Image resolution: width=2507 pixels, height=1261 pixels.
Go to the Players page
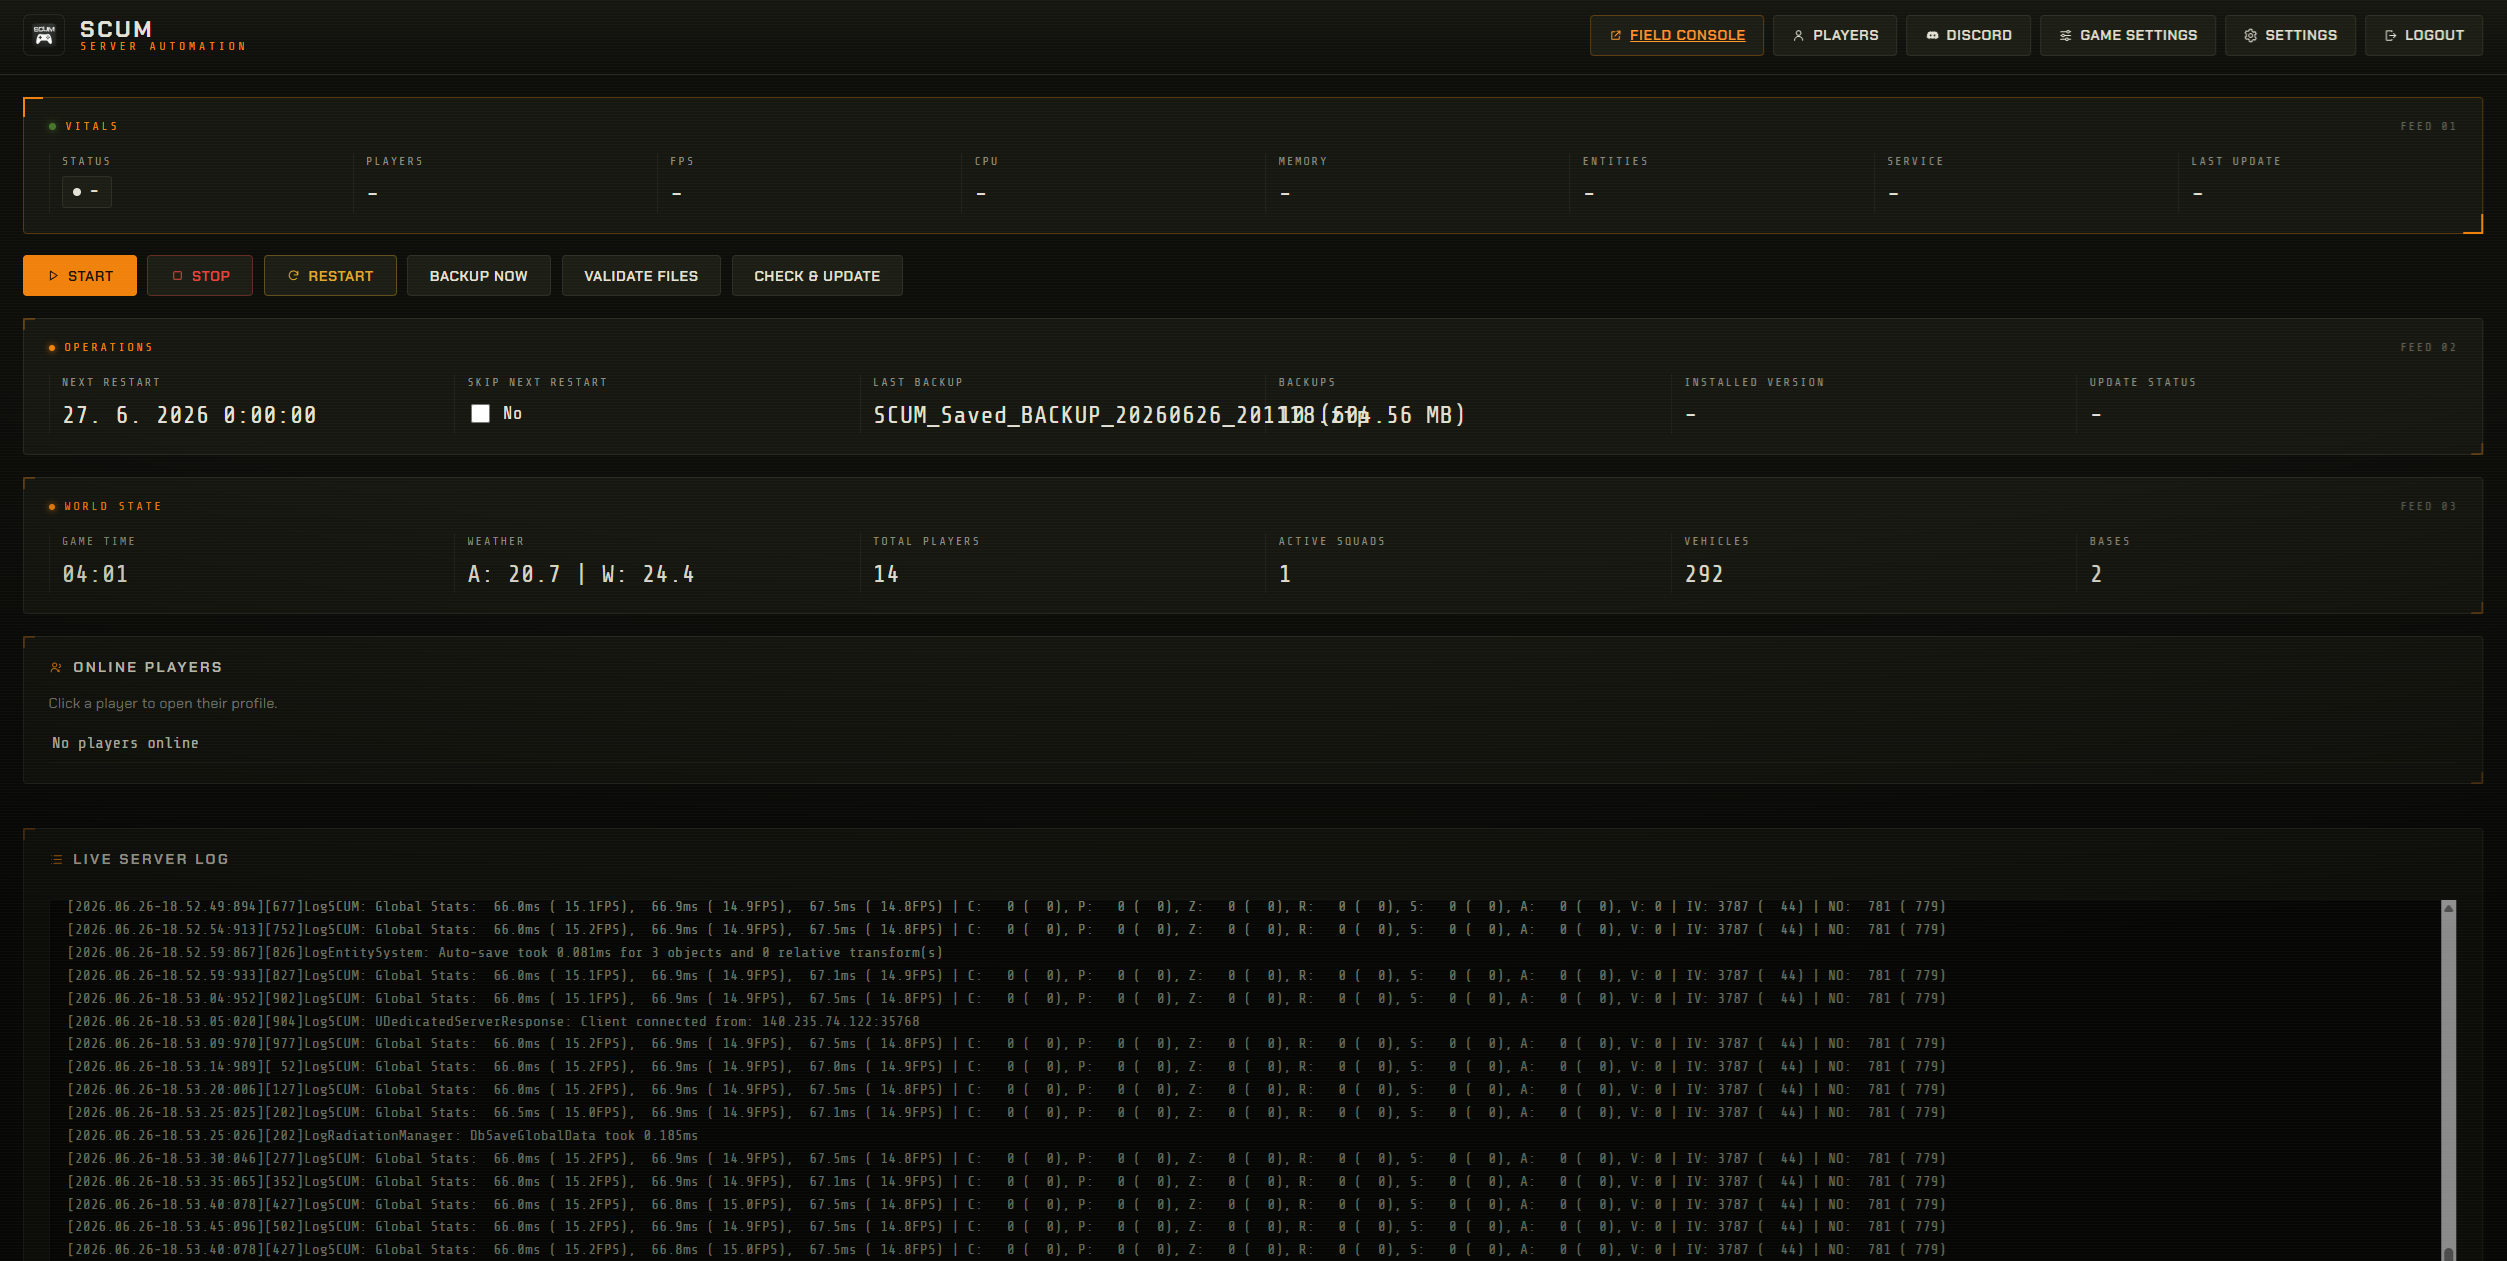[x=1835, y=35]
